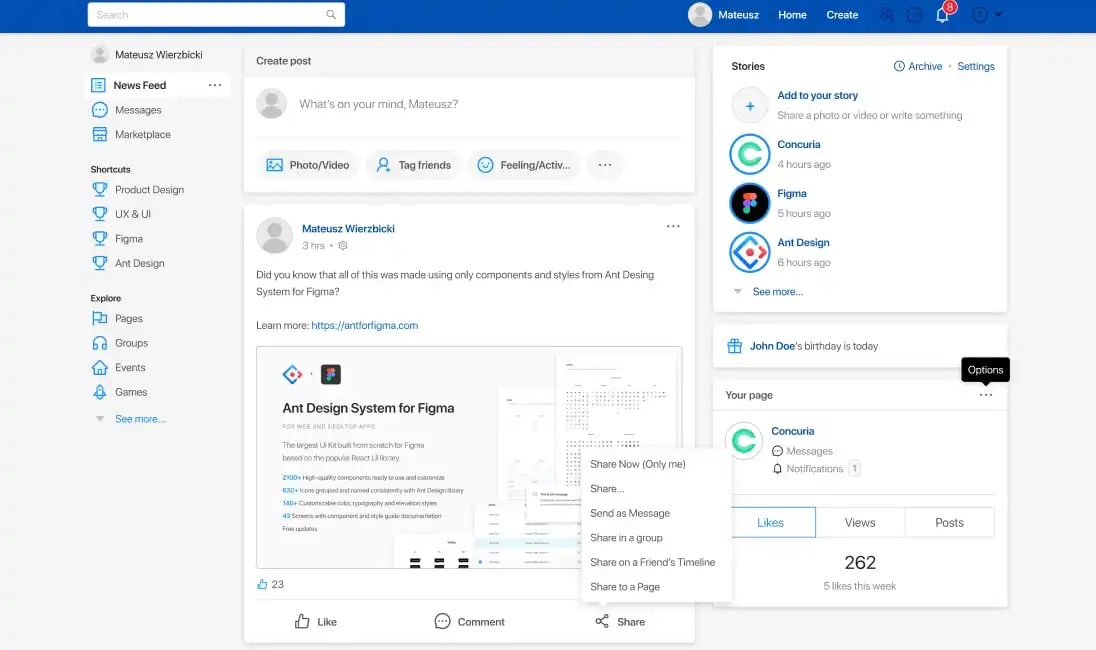Open Stories Settings link
This screenshot has width=1096, height=650.
pyautogui.click(x=976, y=66)
